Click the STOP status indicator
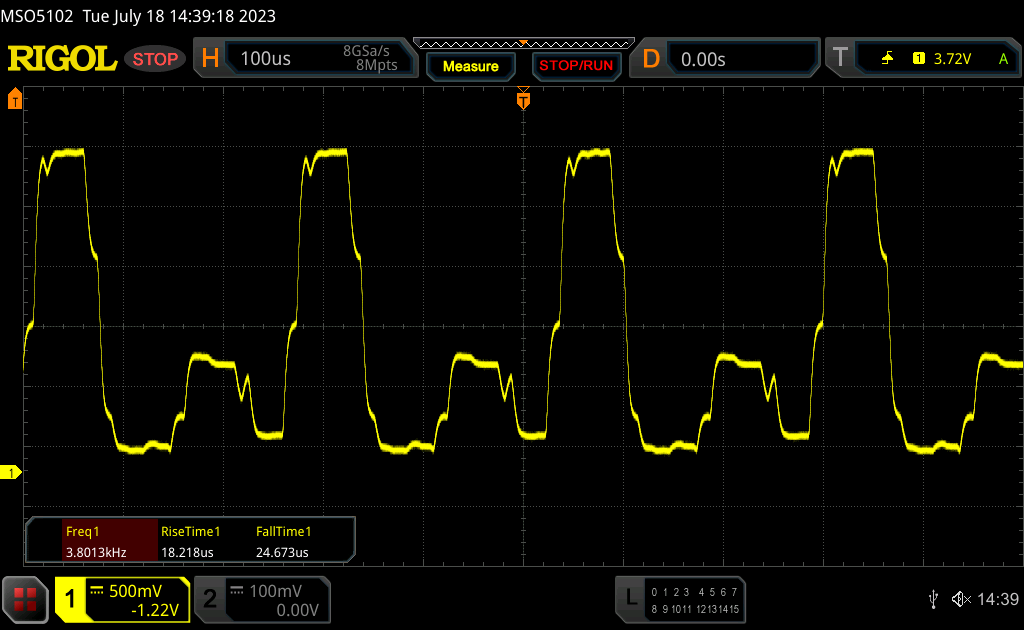Image resolution: width=1024 pixels, height=630 pixels. (155, 59)
